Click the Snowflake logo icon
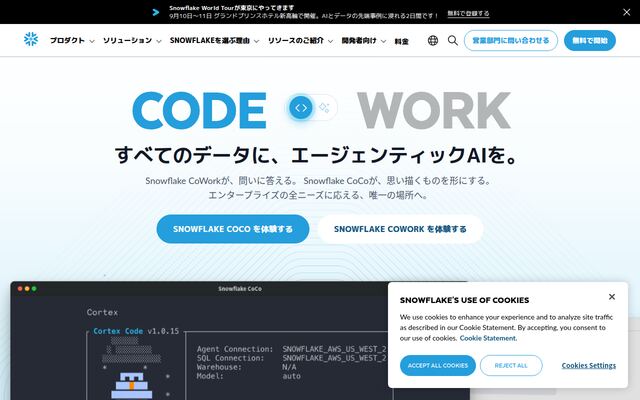This screenshot has width=640, height=400. point(31,39)
